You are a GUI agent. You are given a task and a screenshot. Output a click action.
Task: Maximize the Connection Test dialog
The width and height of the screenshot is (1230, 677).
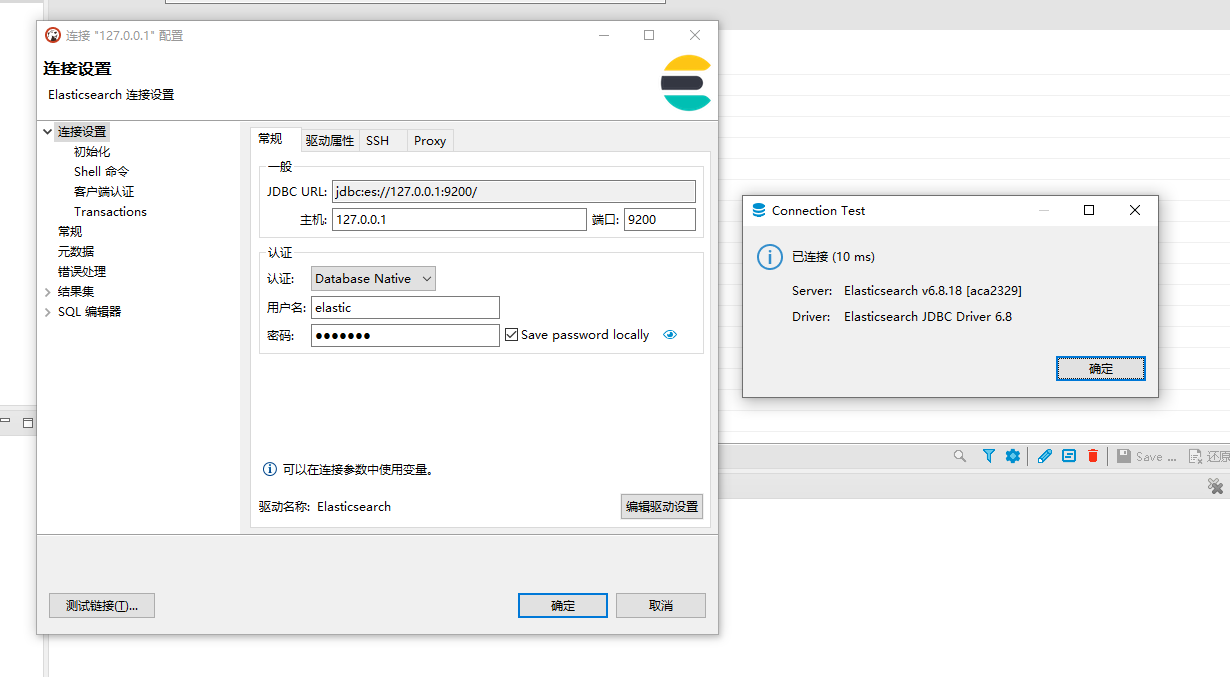tap(1089, 210)
